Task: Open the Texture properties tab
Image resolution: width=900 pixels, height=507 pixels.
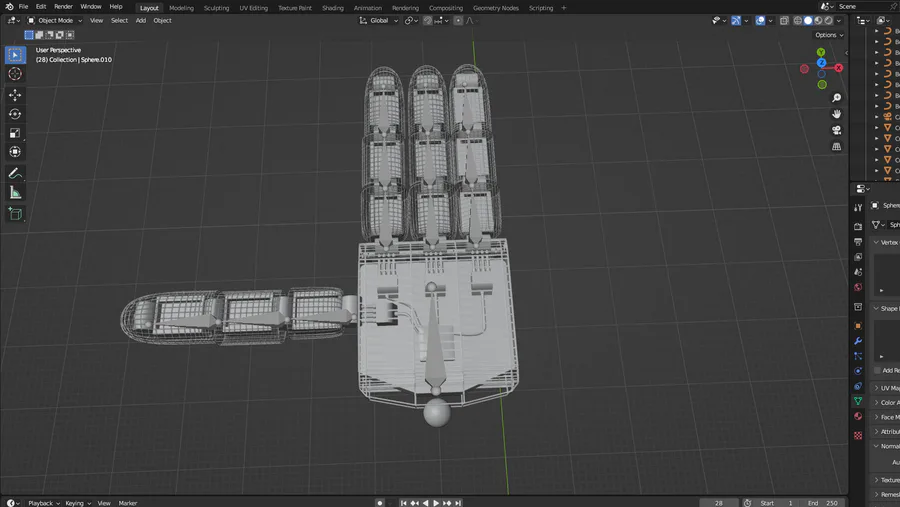Action: [x=858, y=436]
